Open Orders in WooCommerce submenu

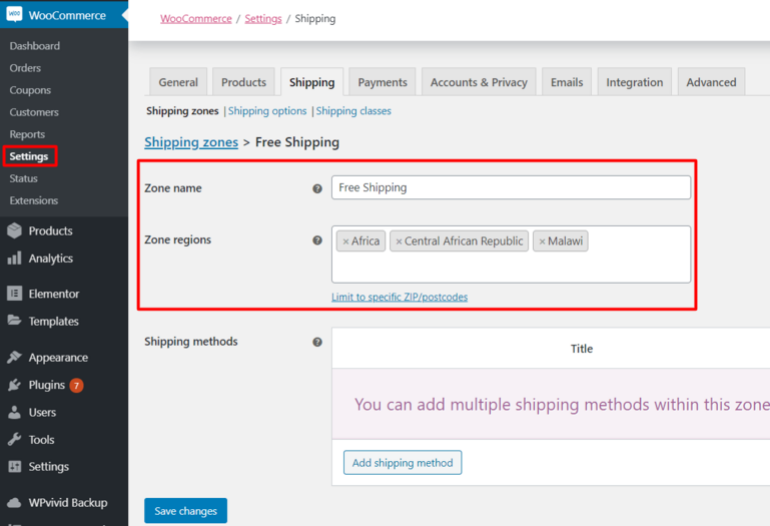coord(25,68)
